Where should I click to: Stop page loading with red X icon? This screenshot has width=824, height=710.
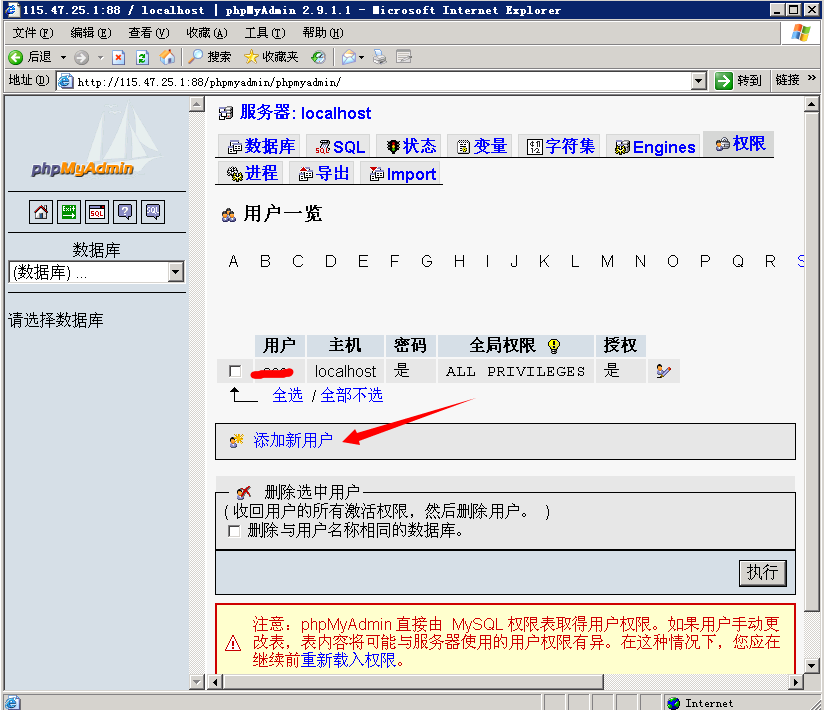click(119, 57)
